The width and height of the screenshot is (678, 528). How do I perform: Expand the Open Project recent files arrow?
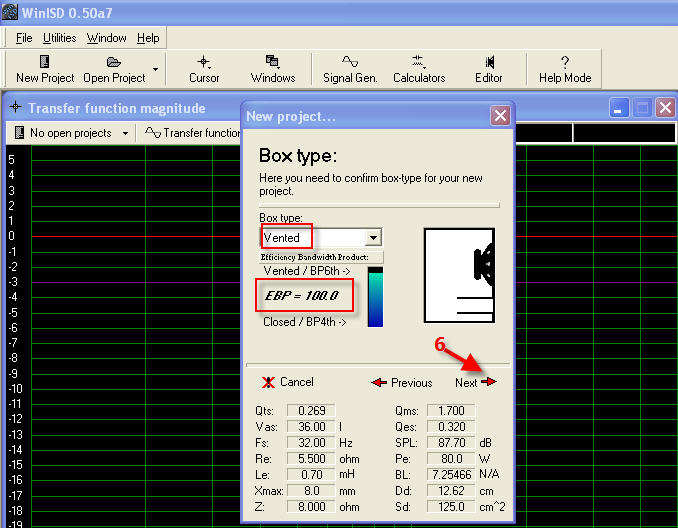pyautogui.click(x=155, y=69)
